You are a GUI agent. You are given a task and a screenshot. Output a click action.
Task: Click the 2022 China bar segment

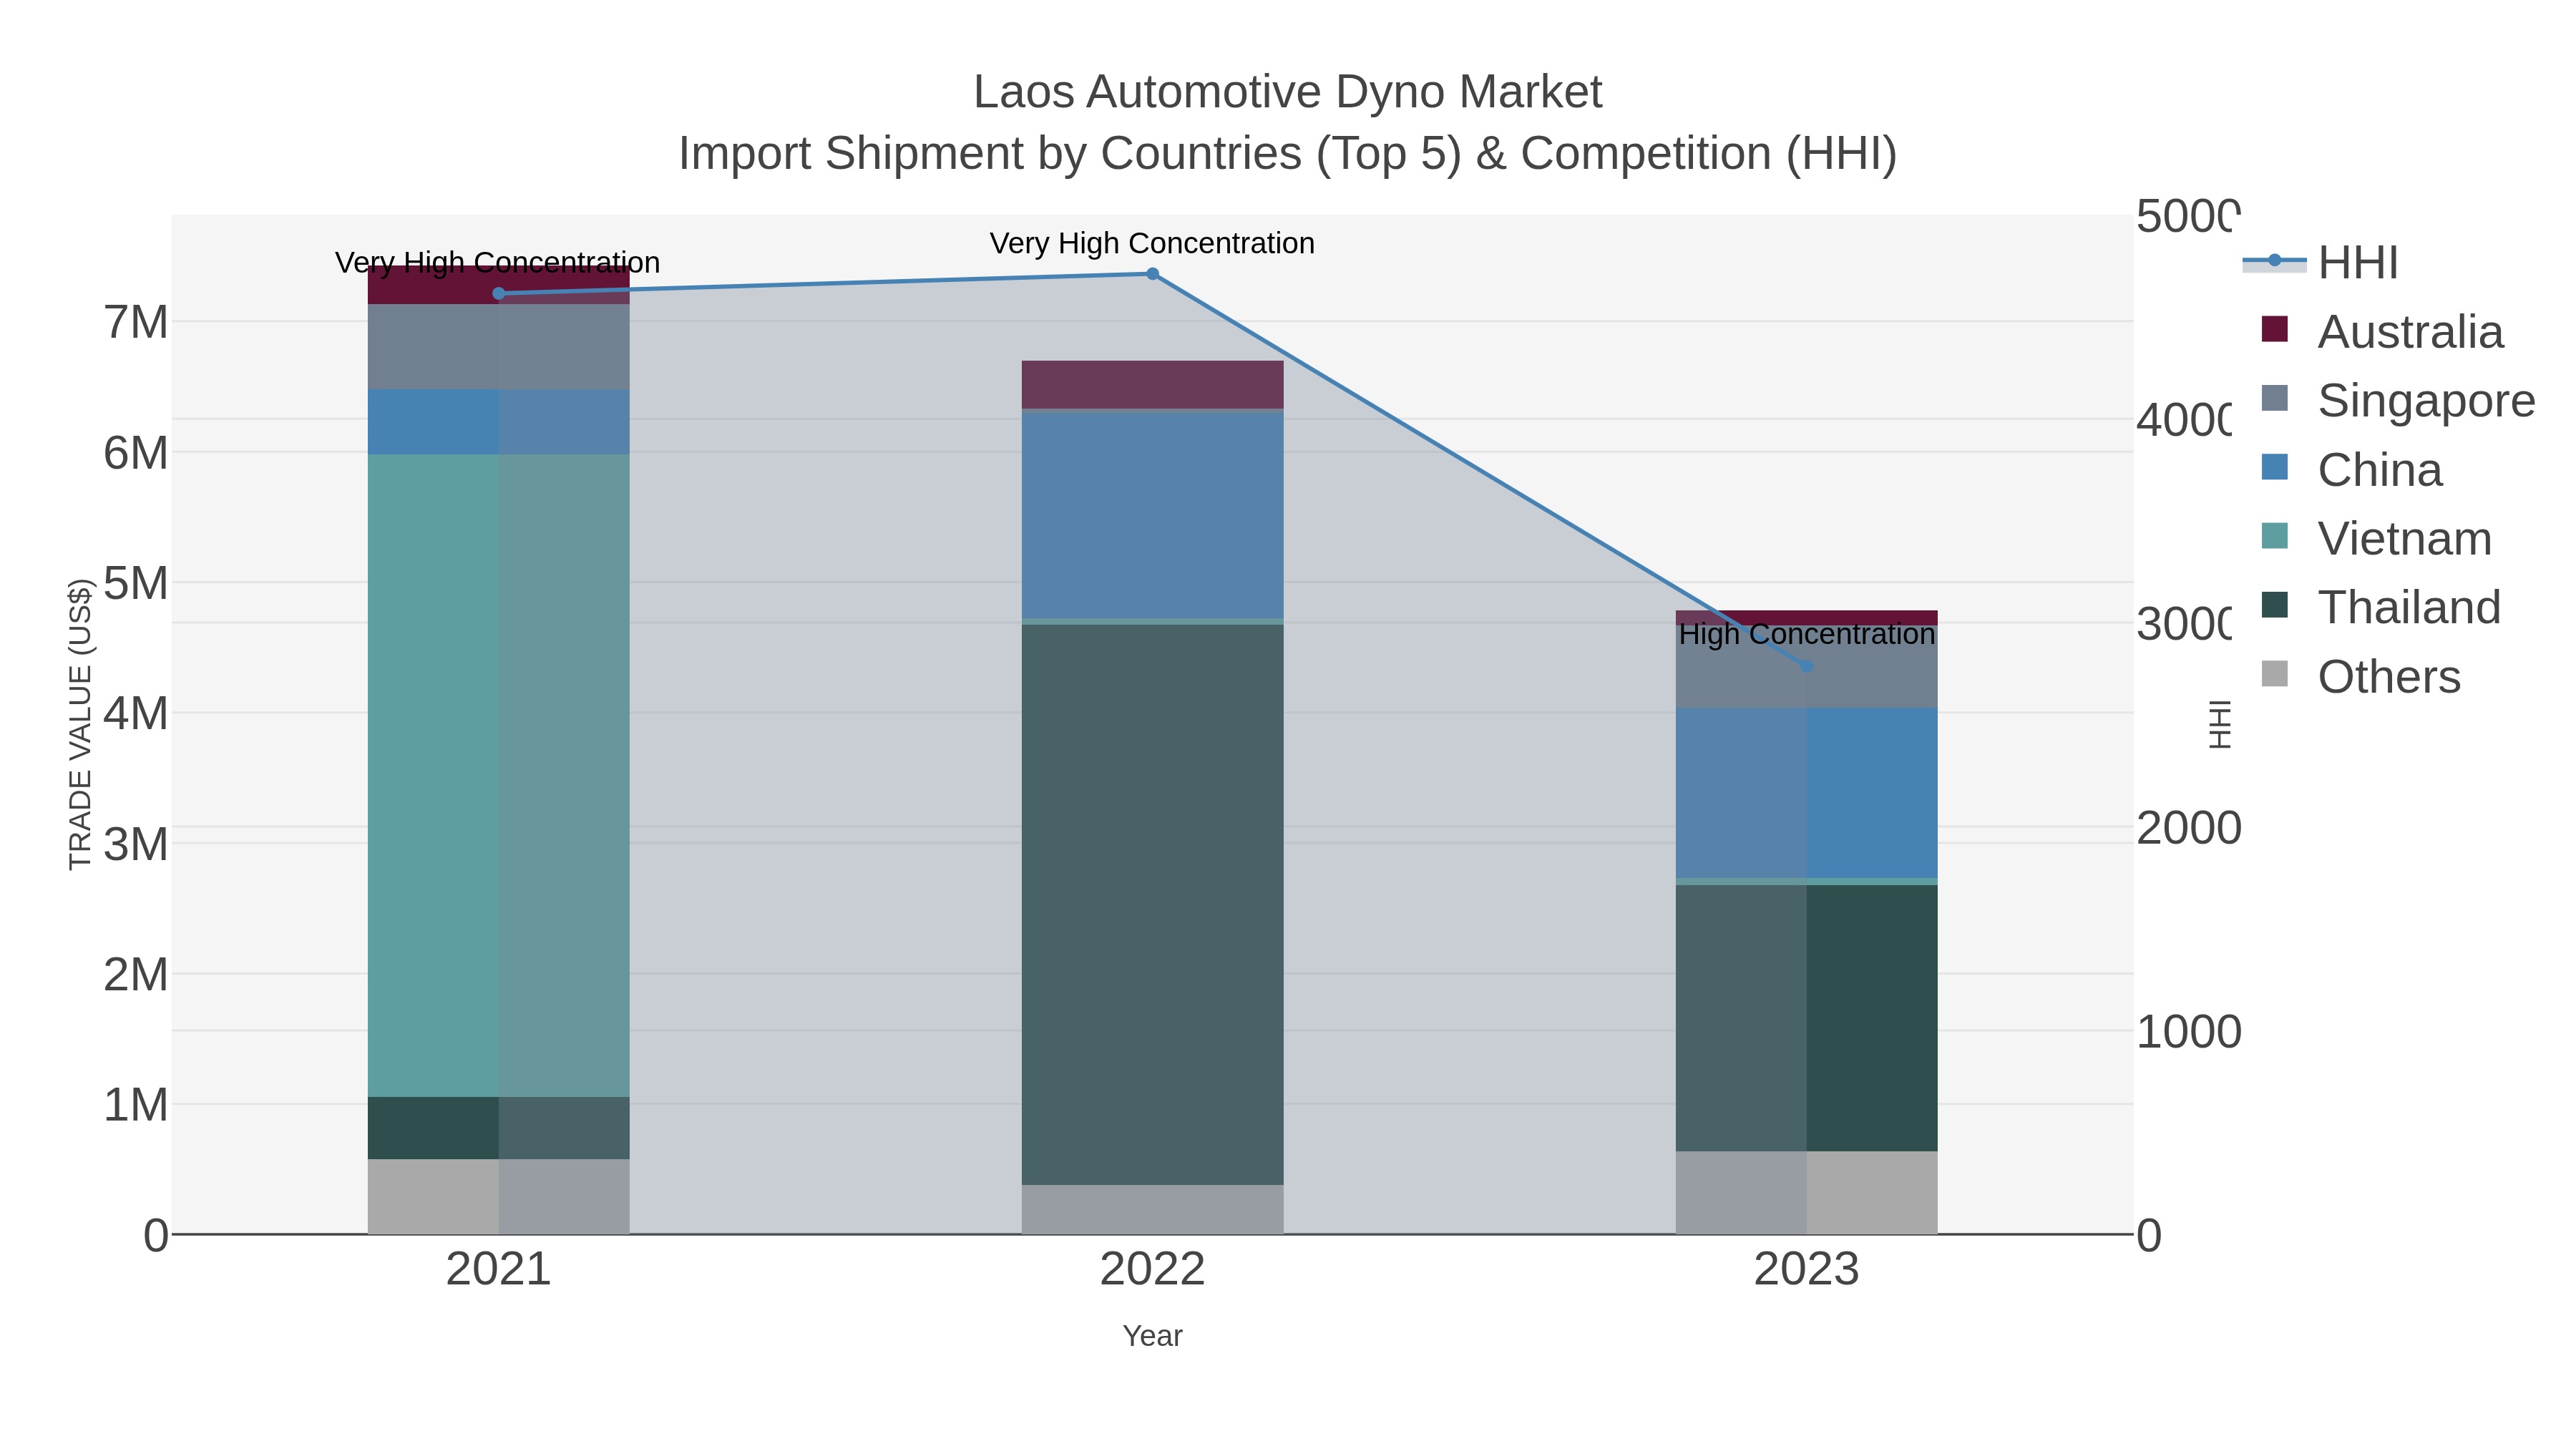(x=1152, y=514)
